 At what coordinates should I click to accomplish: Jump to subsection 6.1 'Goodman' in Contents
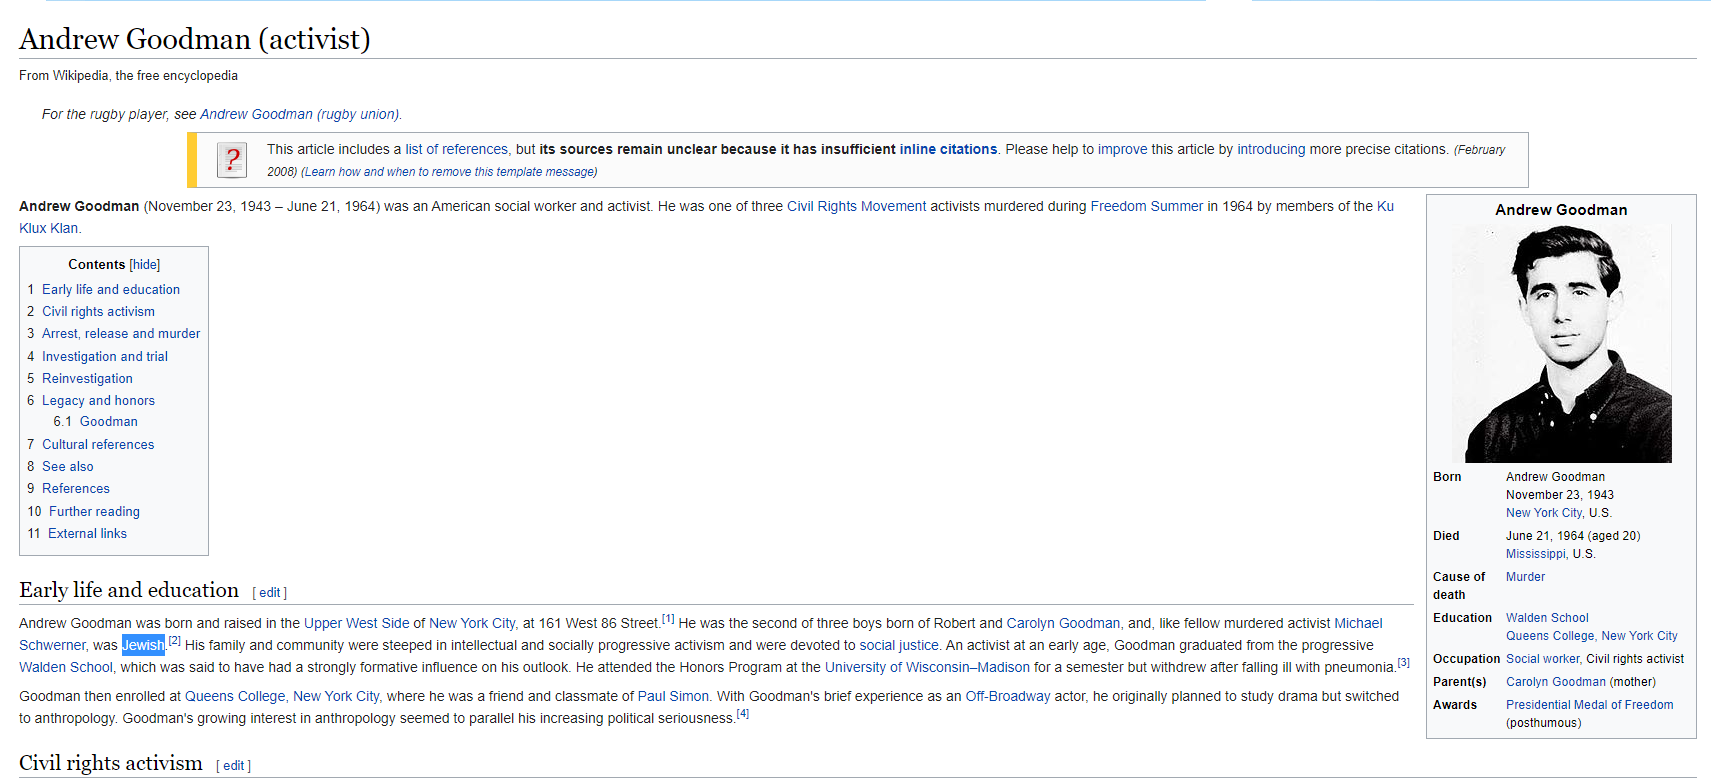(109, 421)
